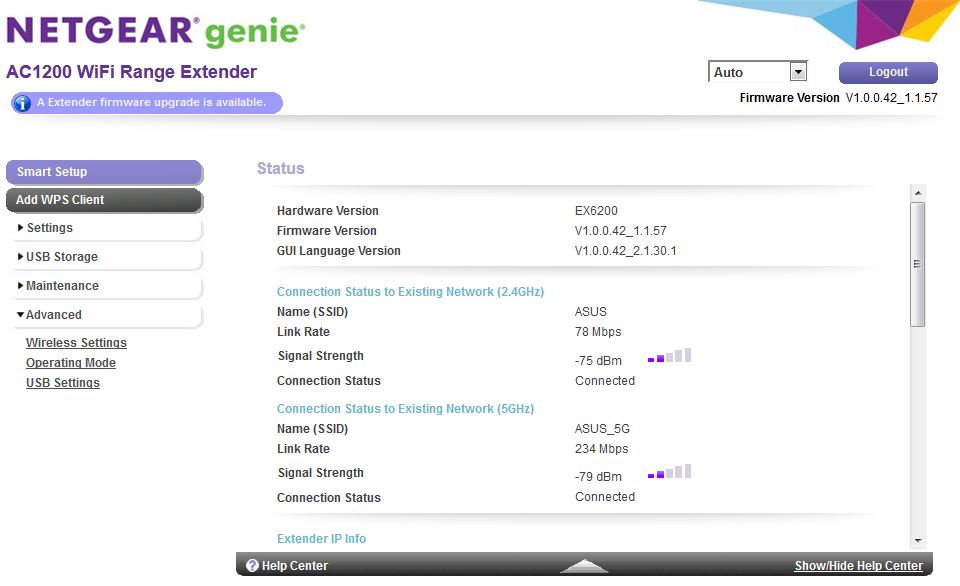Click the signal value -79 dBm
Screen dimensions: 960x586
[598, 476]
